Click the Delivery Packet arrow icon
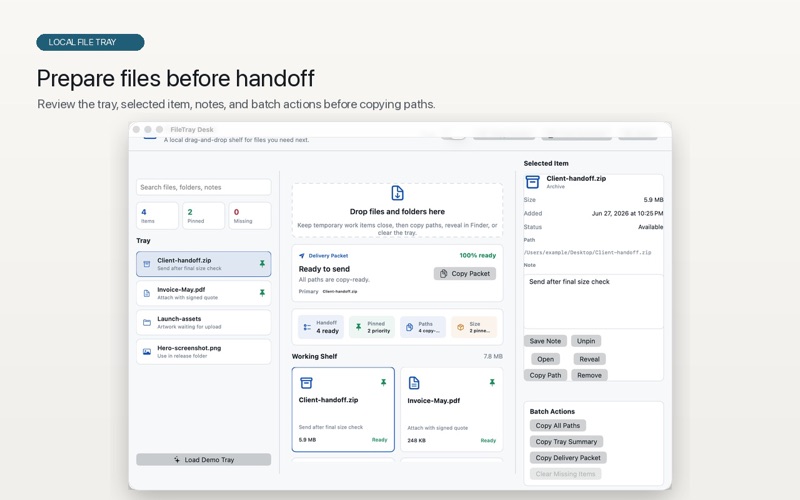Screen dimensions: 800x500 point(302,256)
